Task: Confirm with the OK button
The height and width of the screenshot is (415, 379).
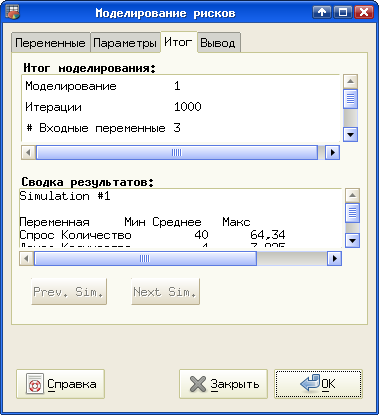Action: 318,384
